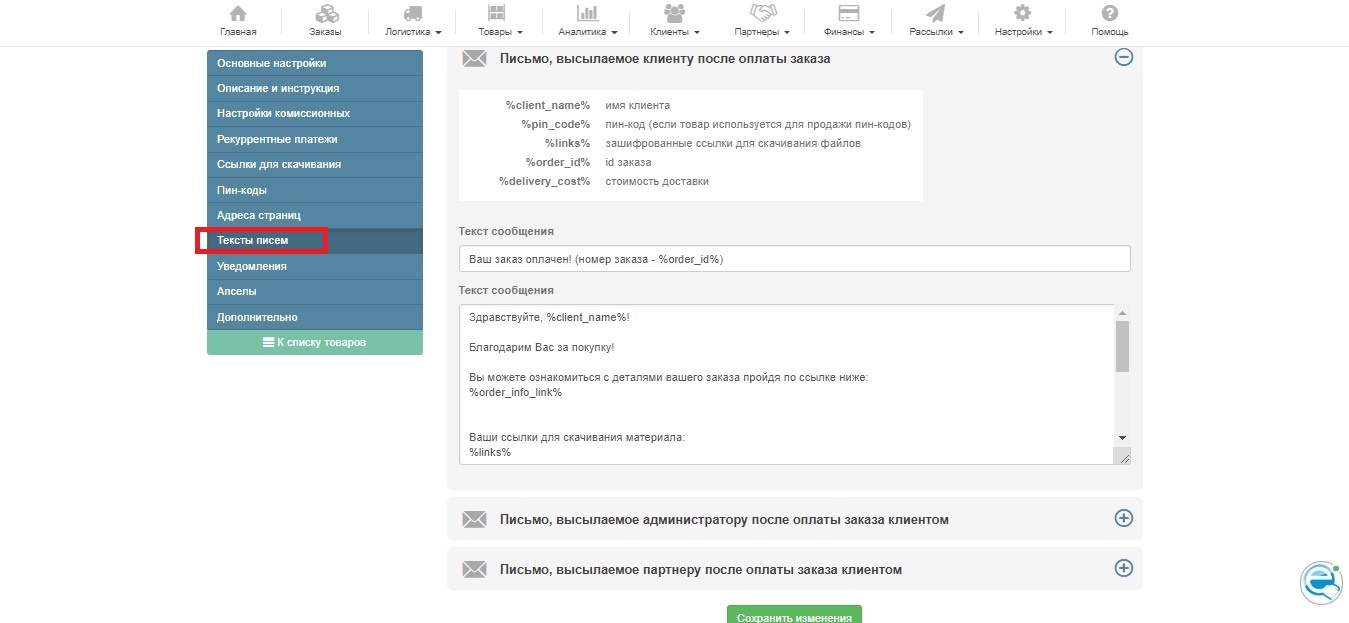This screenshot has width=1349, height=623.
Task: Click the Заказы boxes icon
Action: [325, 14]
